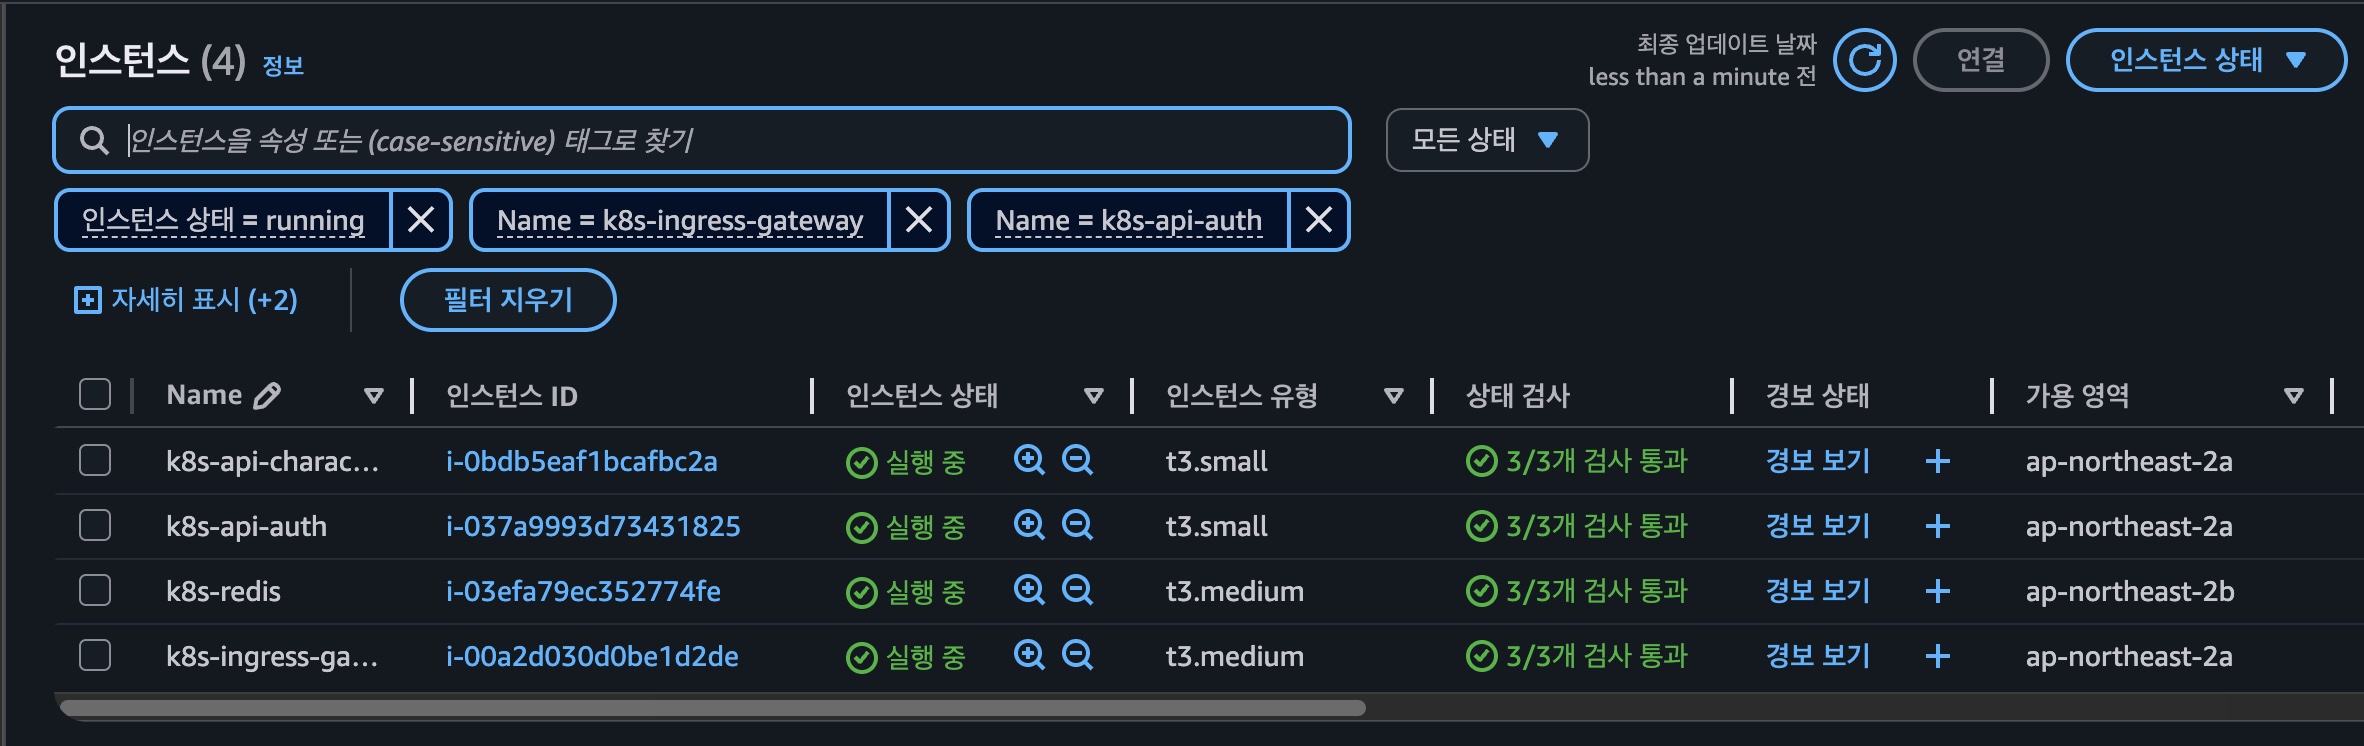Open the 인스턴스 상태 actions dropdown
2364x746 pixels.
click(x=2206, y=60)
